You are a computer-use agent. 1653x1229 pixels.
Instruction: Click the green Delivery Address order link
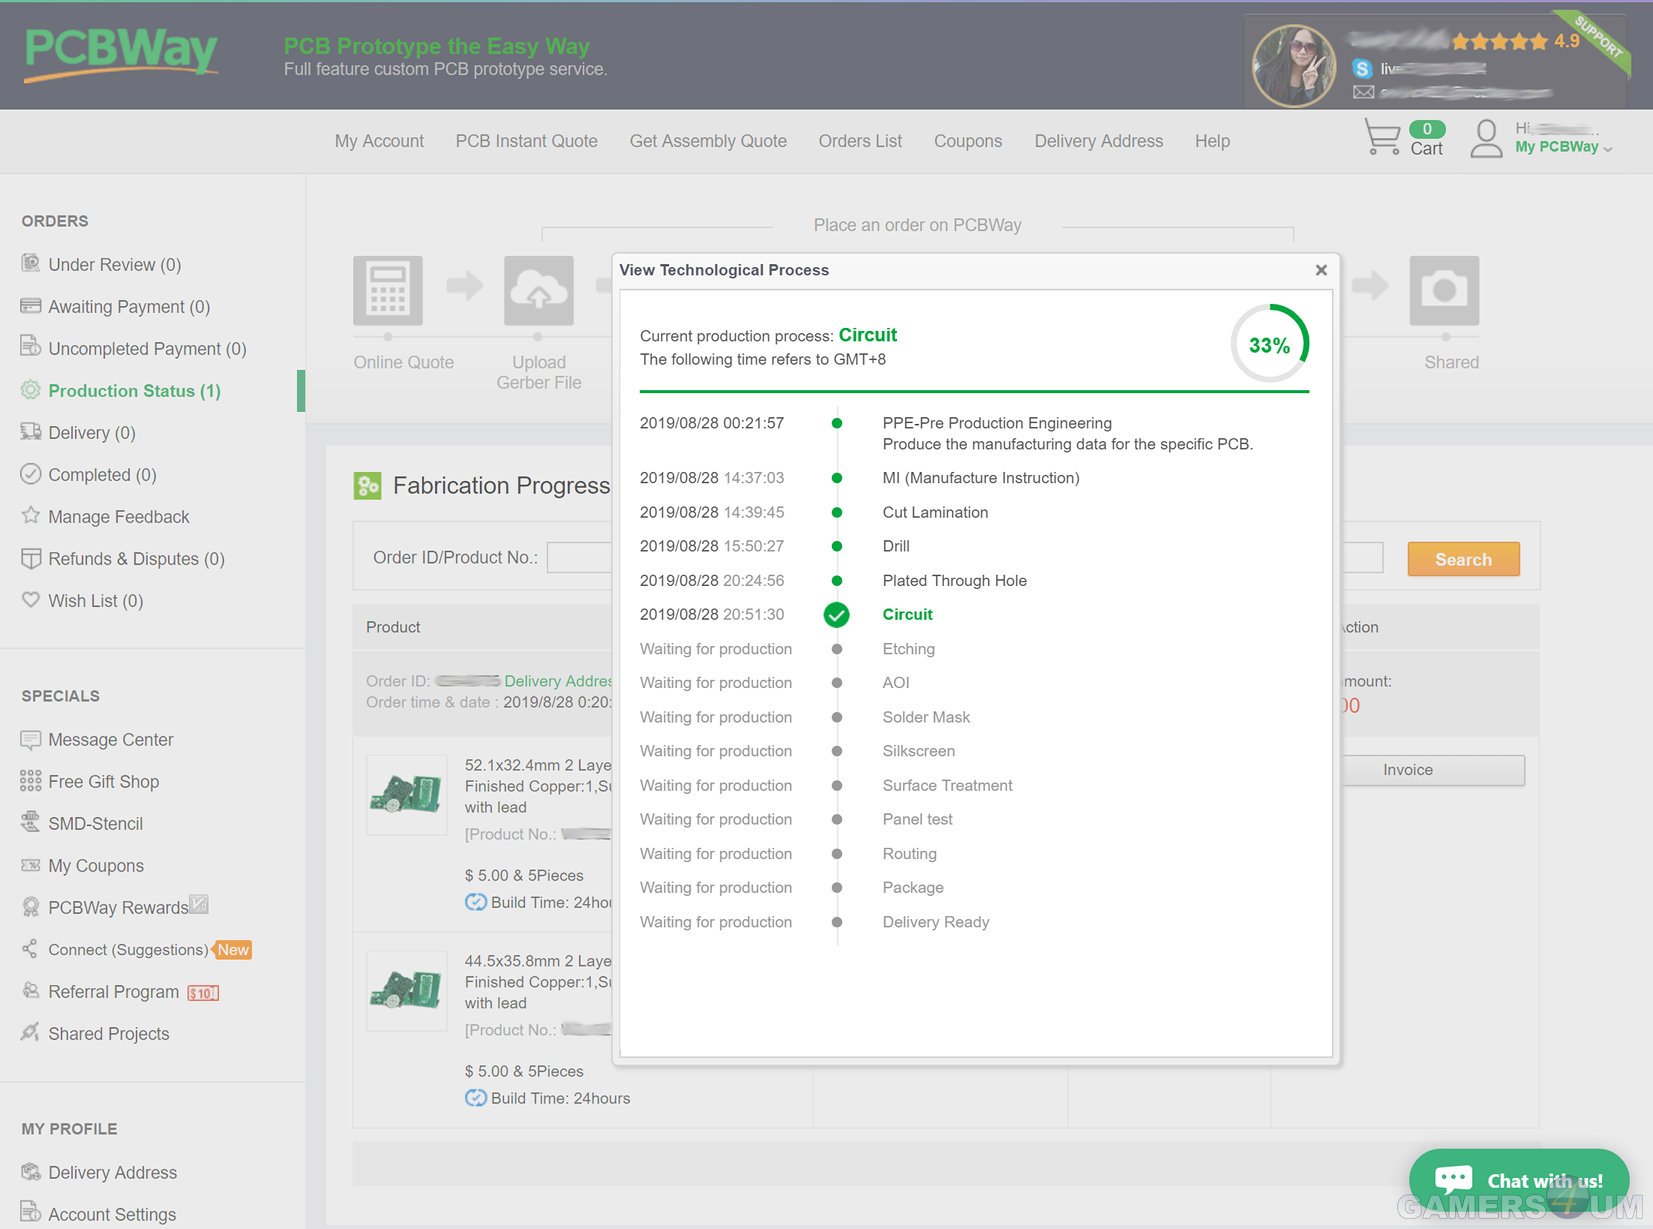pyautogui.click(x=558, y=681)
